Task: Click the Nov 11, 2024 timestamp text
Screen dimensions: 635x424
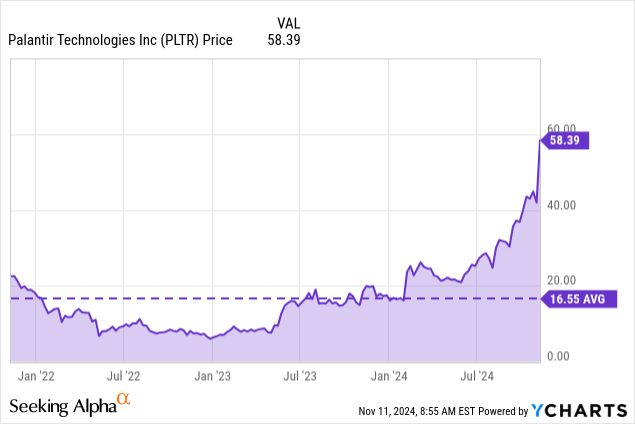Action: click(x=415, y=411)
